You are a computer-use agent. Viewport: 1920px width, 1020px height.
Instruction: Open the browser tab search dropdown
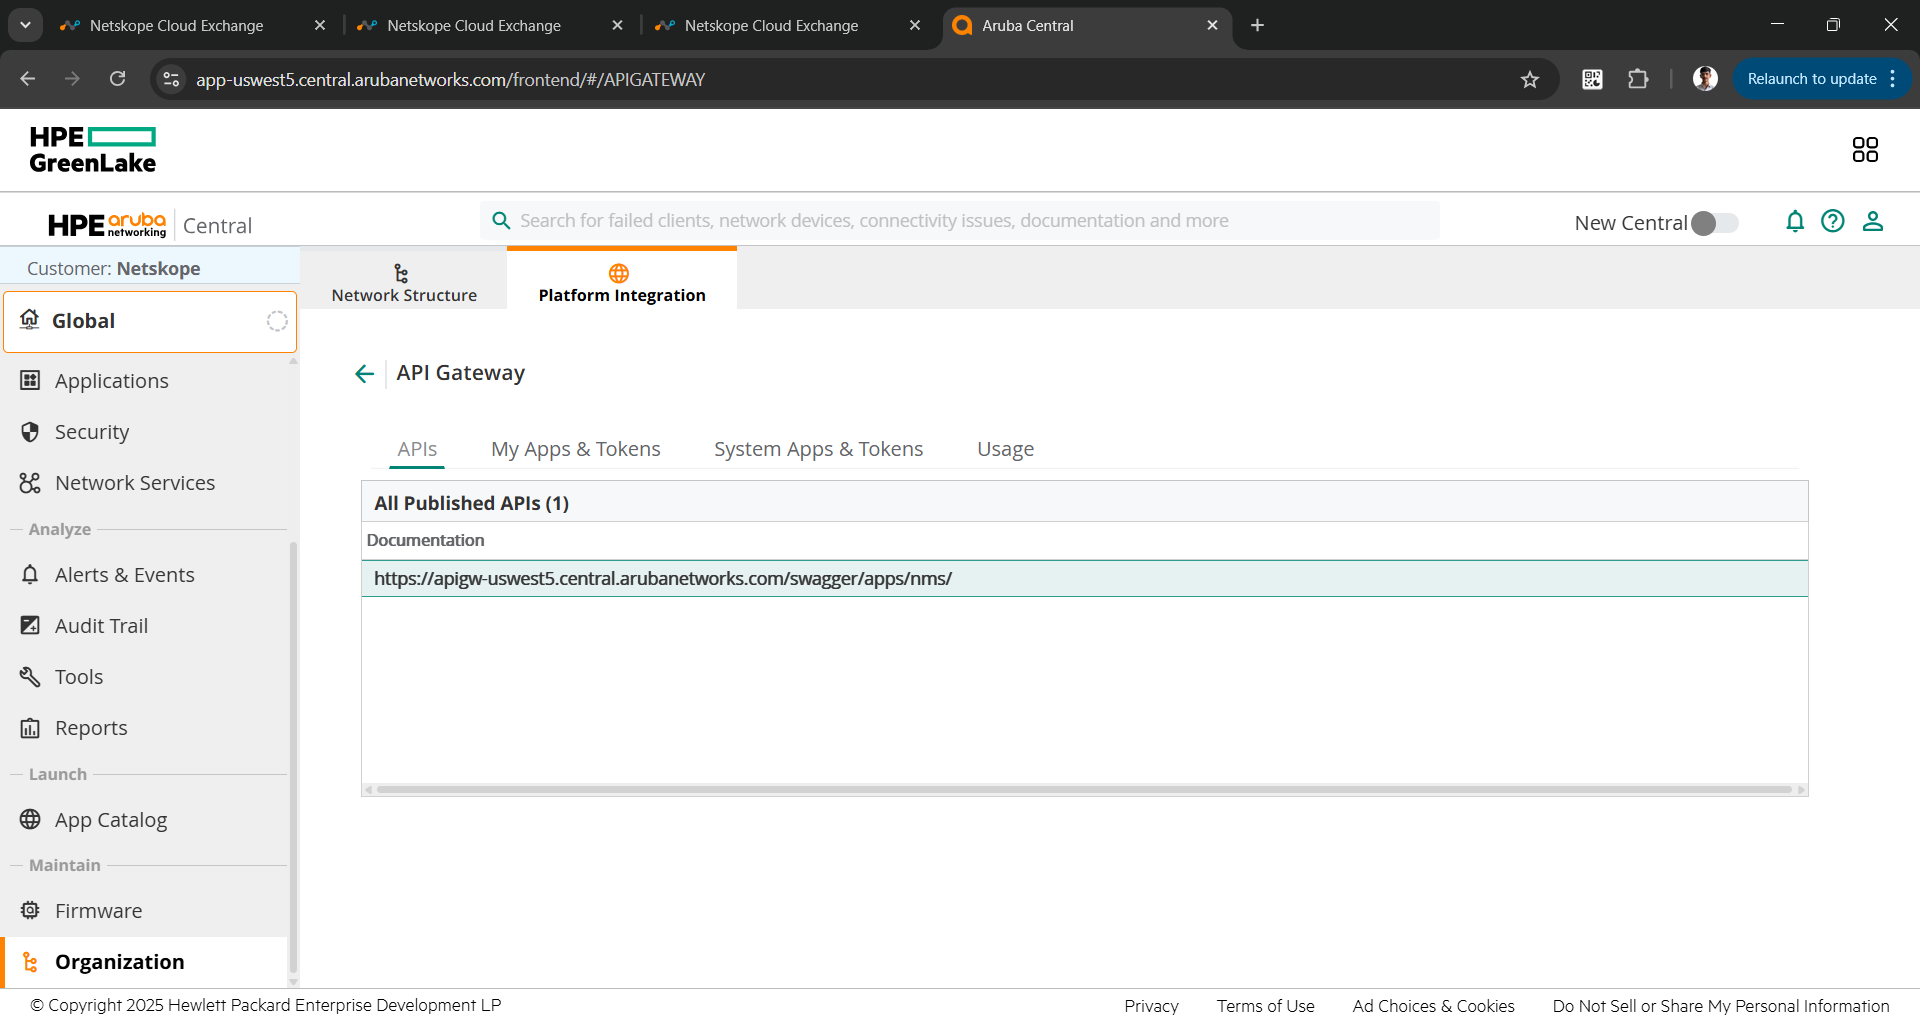pos(25,25)
